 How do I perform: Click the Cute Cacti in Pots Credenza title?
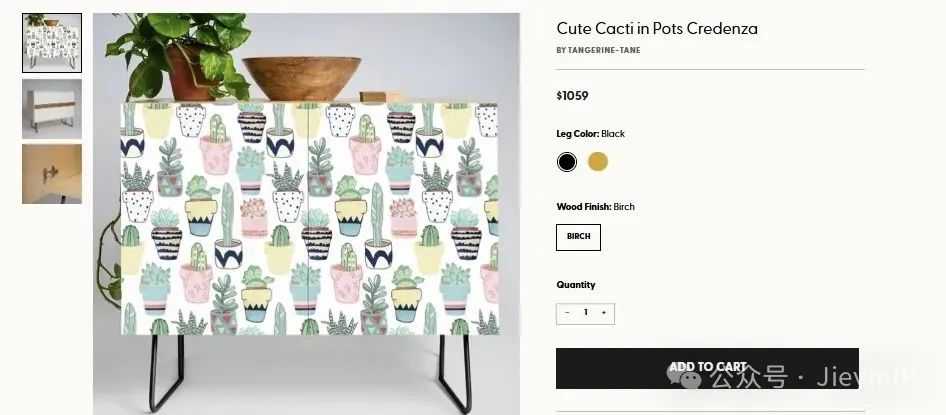tap(657, 28)
